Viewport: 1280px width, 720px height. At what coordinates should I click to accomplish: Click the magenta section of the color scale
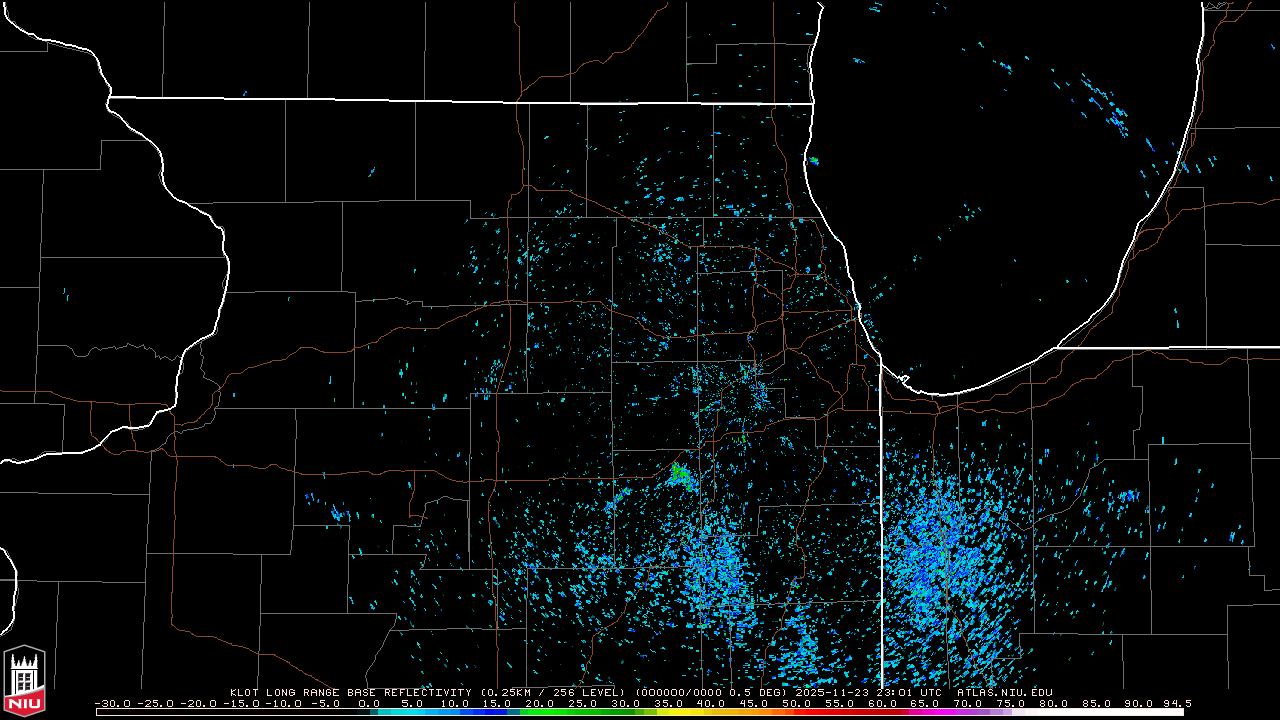click(950, 712)
